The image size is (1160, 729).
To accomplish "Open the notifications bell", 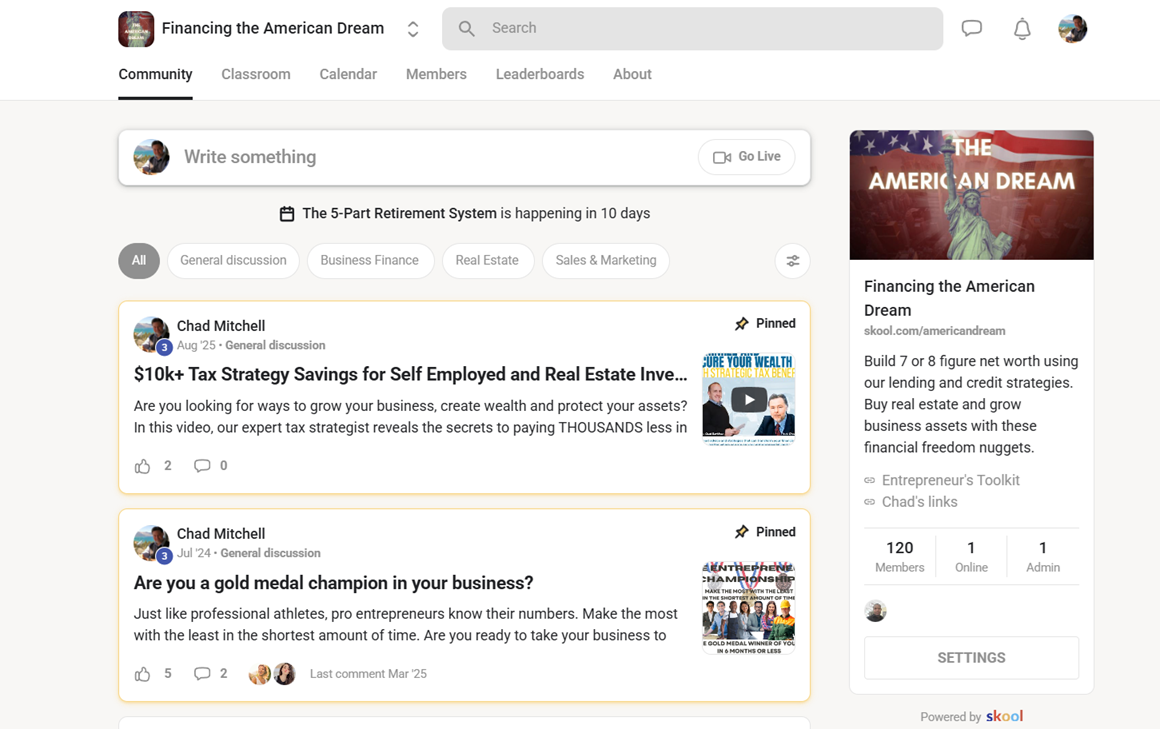I will tap(1022, 29).
